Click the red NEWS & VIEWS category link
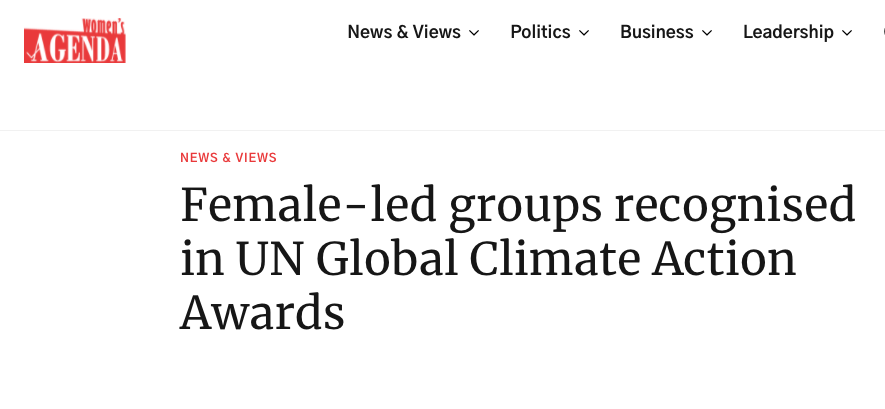 [228, 158]
